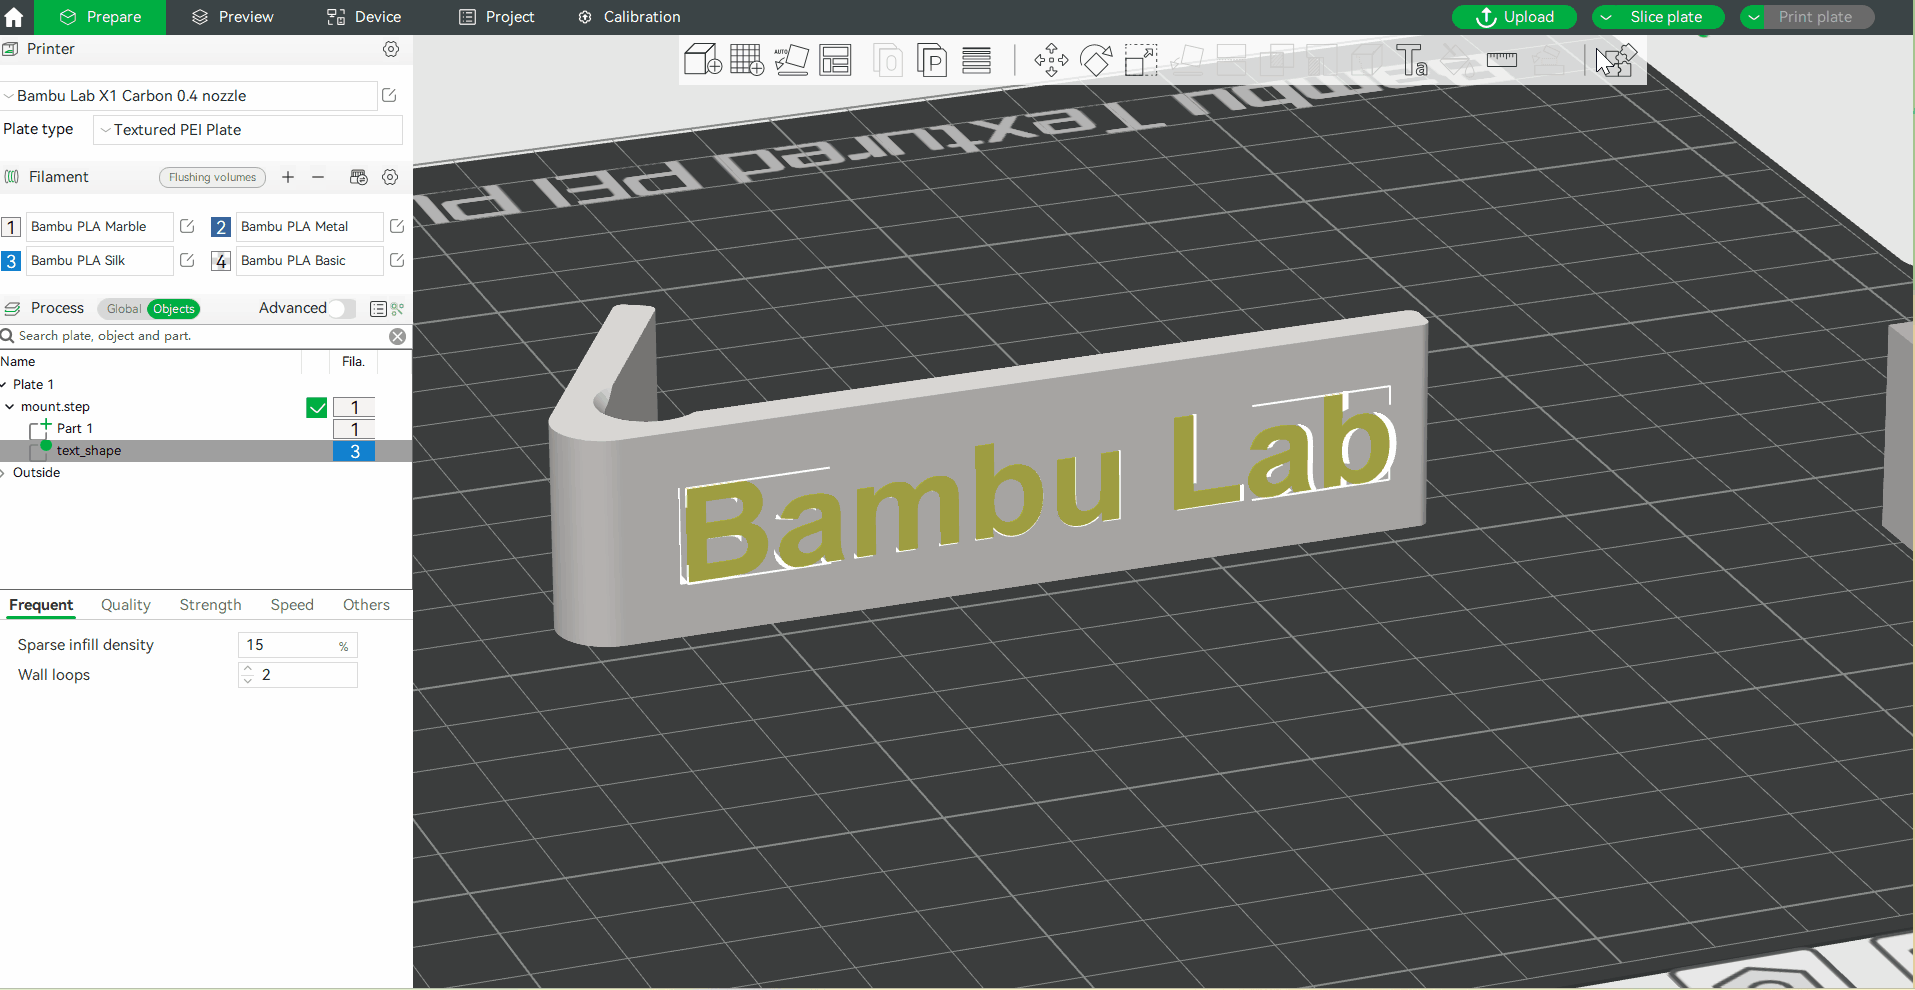Open the Variable layer height tool
1915x990 pixels.
976,60
